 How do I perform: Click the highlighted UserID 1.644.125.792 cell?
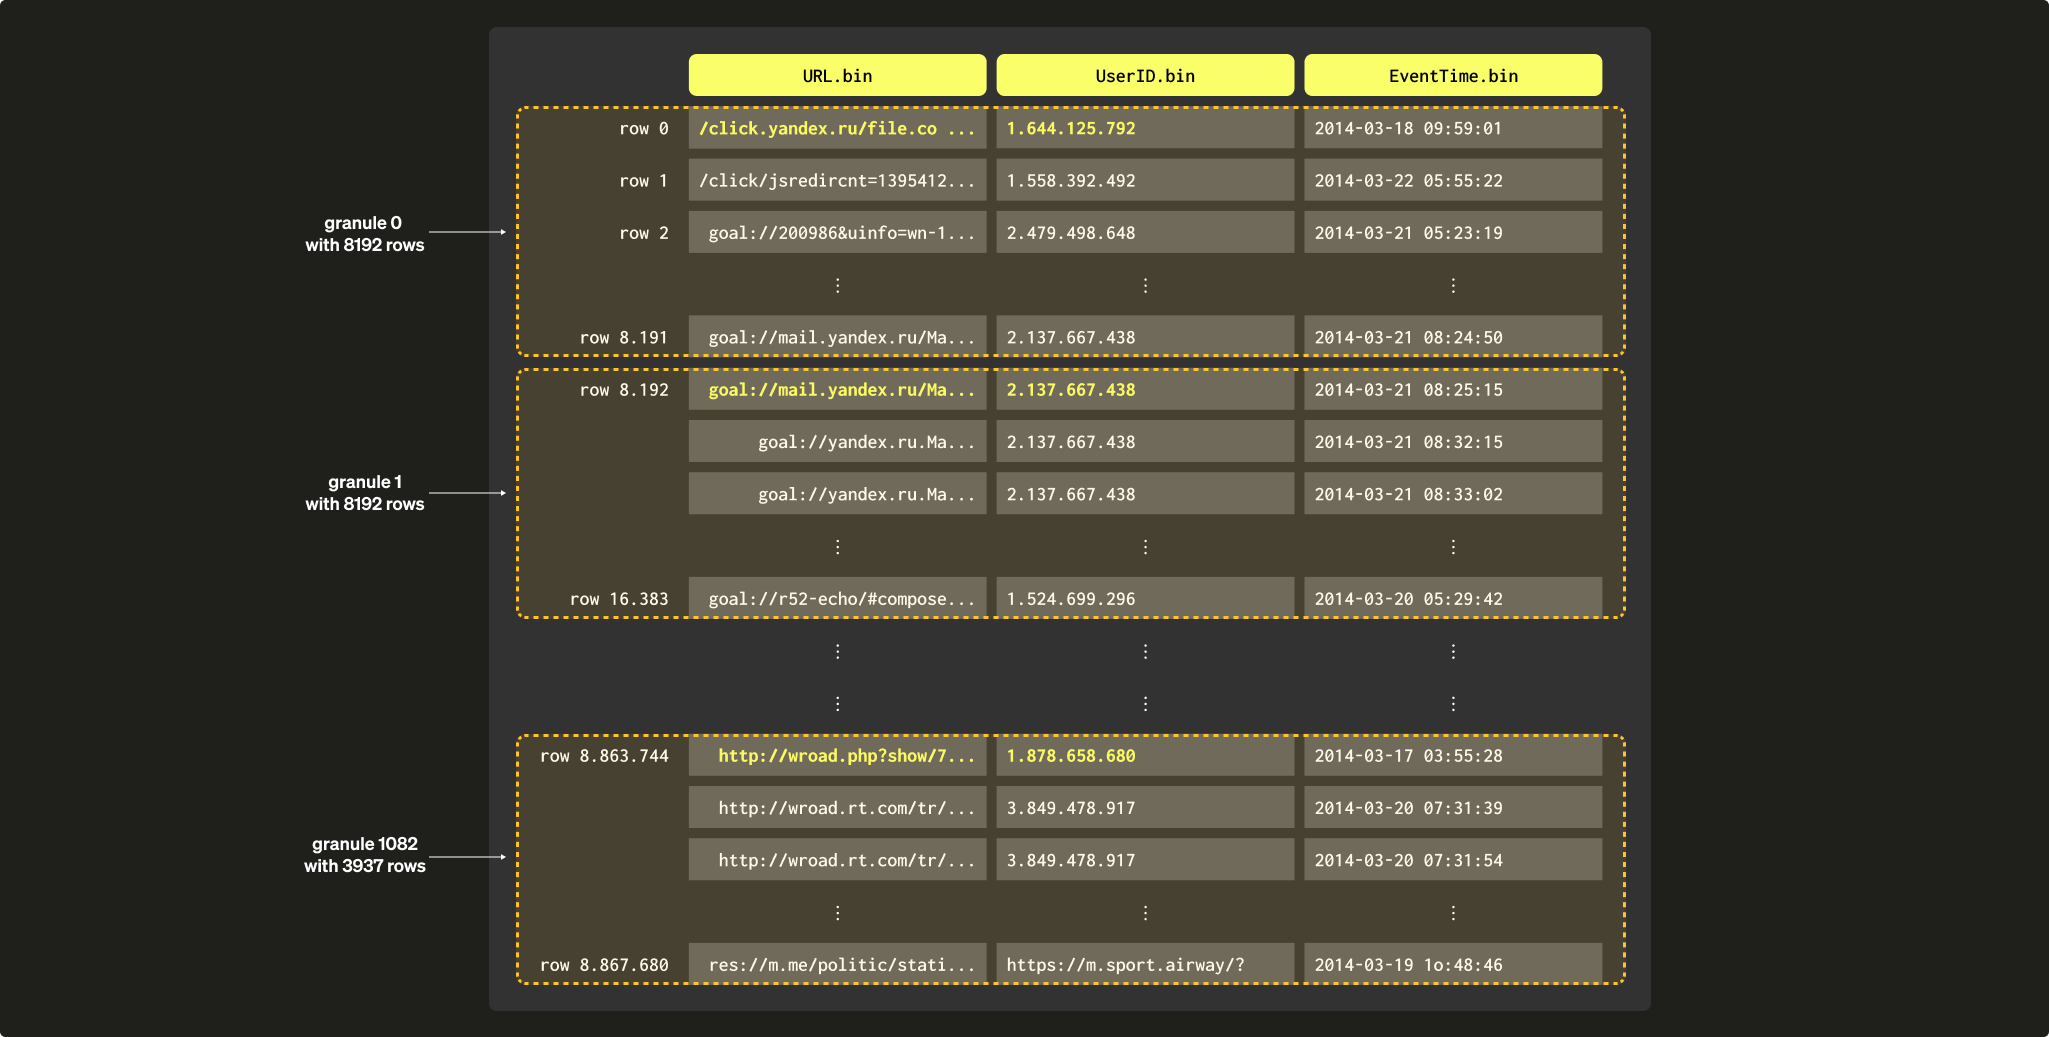[1144, 129]
